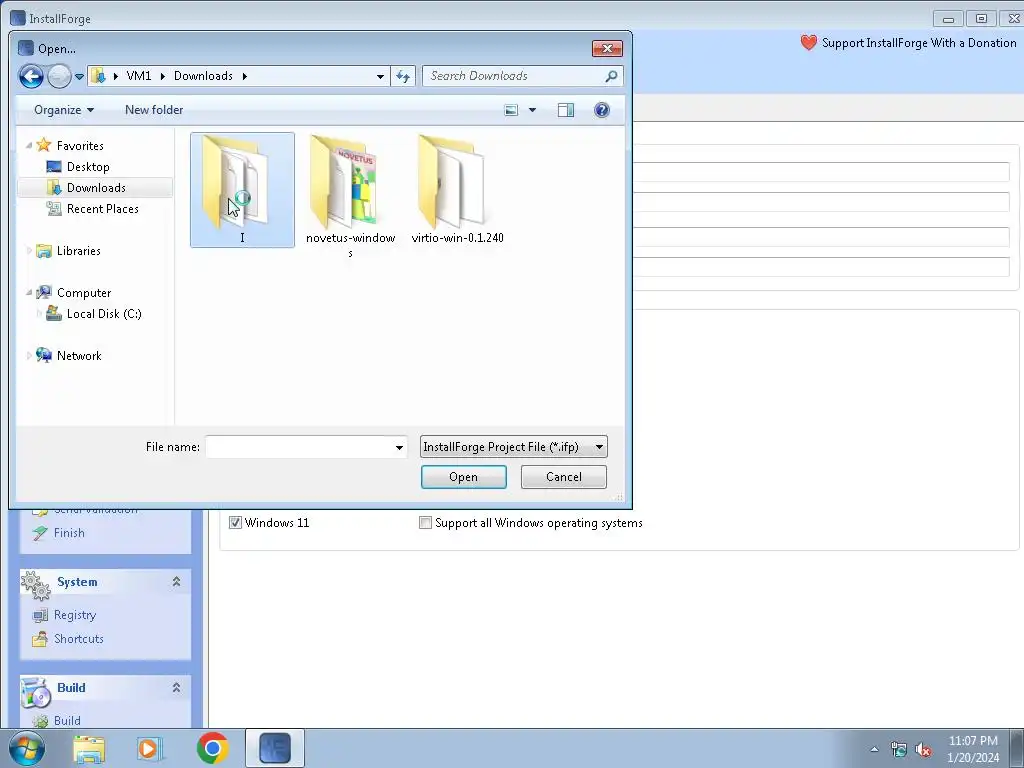Toggle the preview pane icon
Viewport: 1024px width, 768px height.
(x=566, y=110)
